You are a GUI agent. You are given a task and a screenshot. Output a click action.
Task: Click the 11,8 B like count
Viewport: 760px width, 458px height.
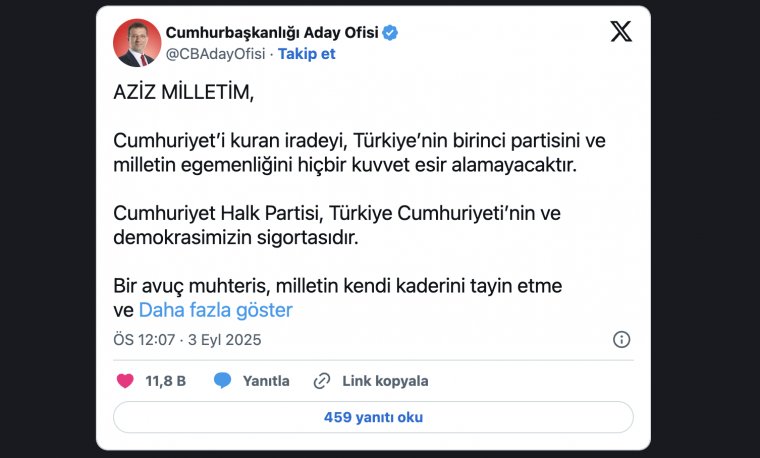[166, 381]
